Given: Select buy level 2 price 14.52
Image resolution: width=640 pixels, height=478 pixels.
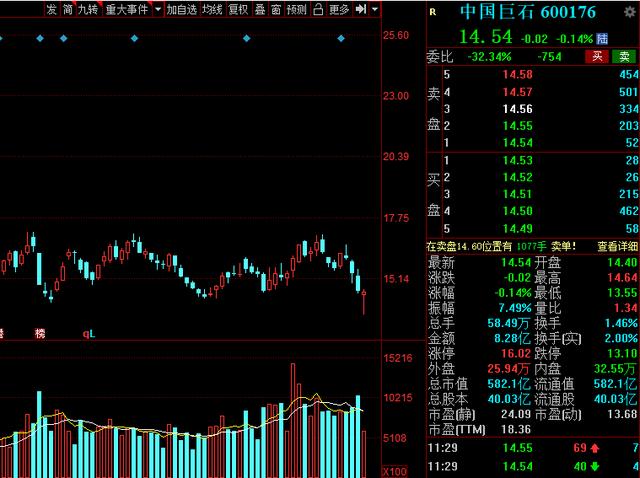Looking at the screenshot, I should click(517, 177).
